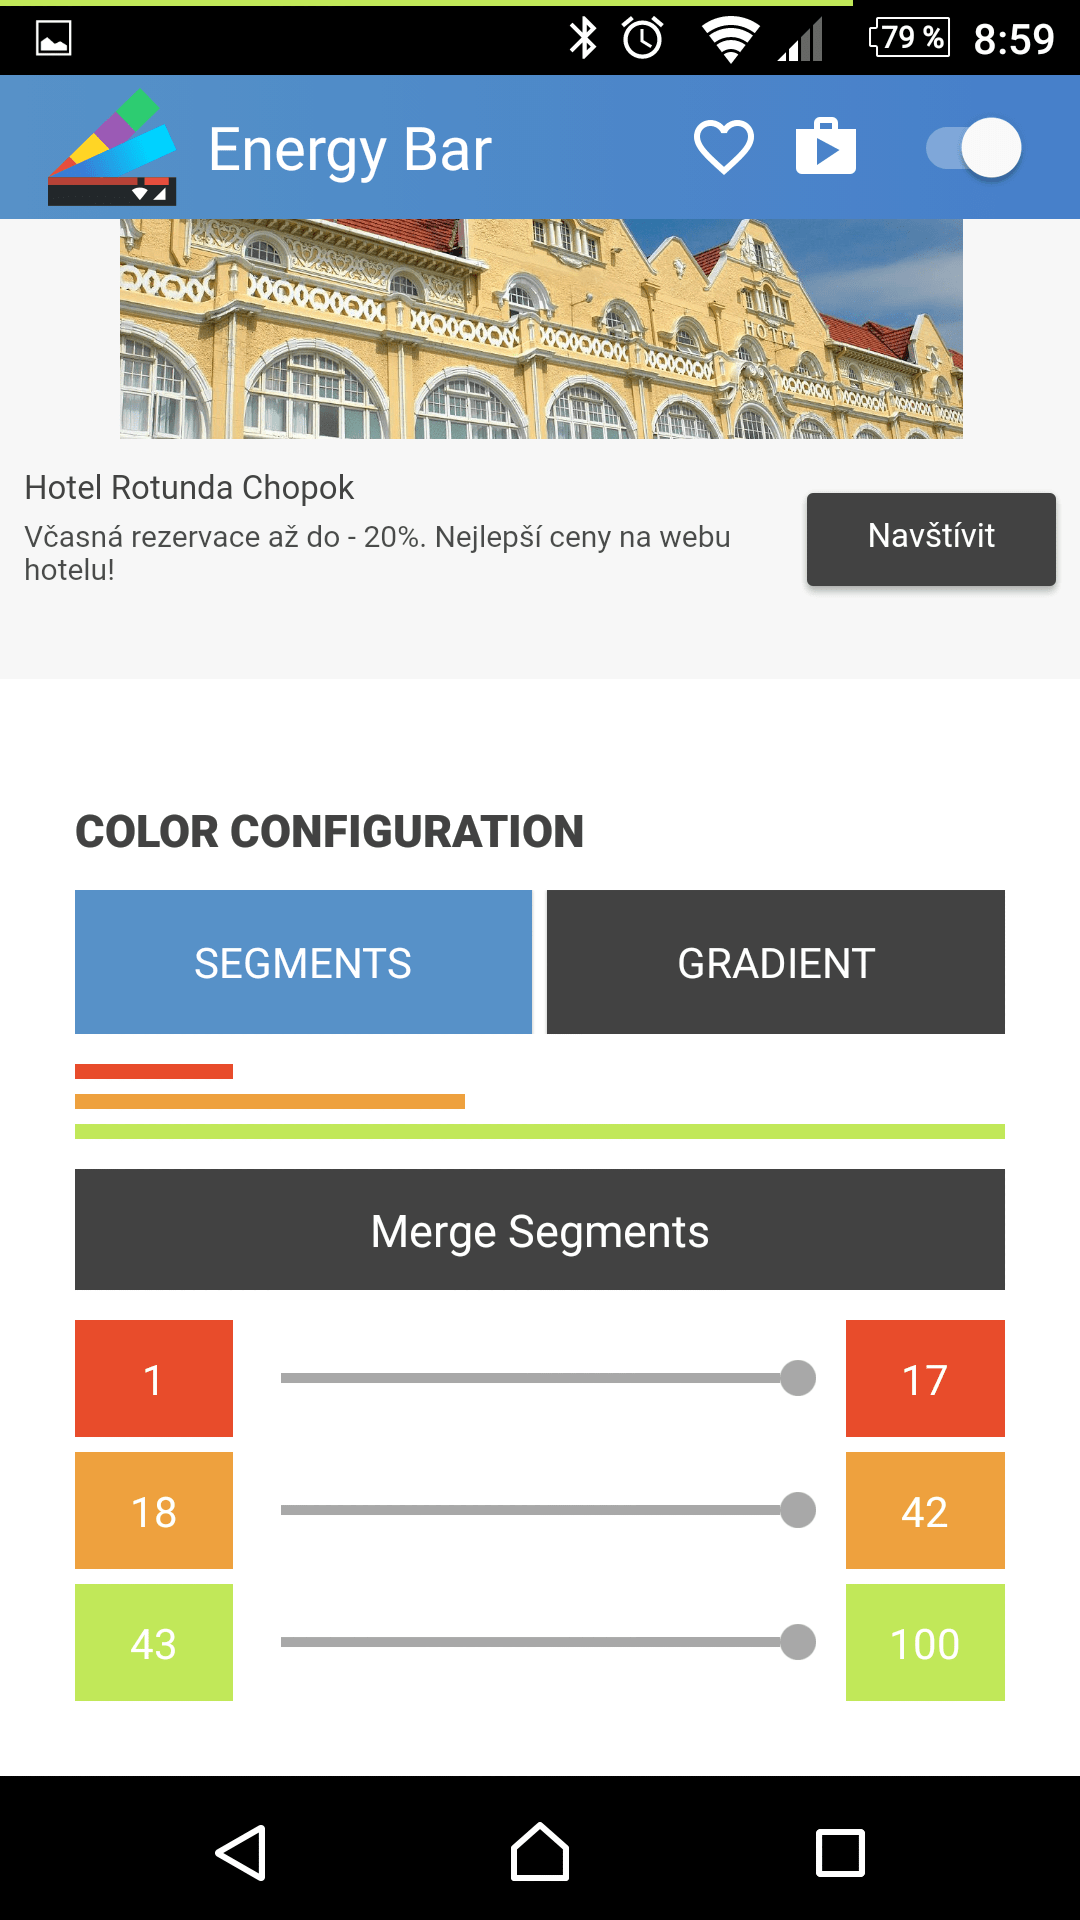Switch to the SEGMENTS tab
Screen dimensions: 1080x1920
coord(303,962)
